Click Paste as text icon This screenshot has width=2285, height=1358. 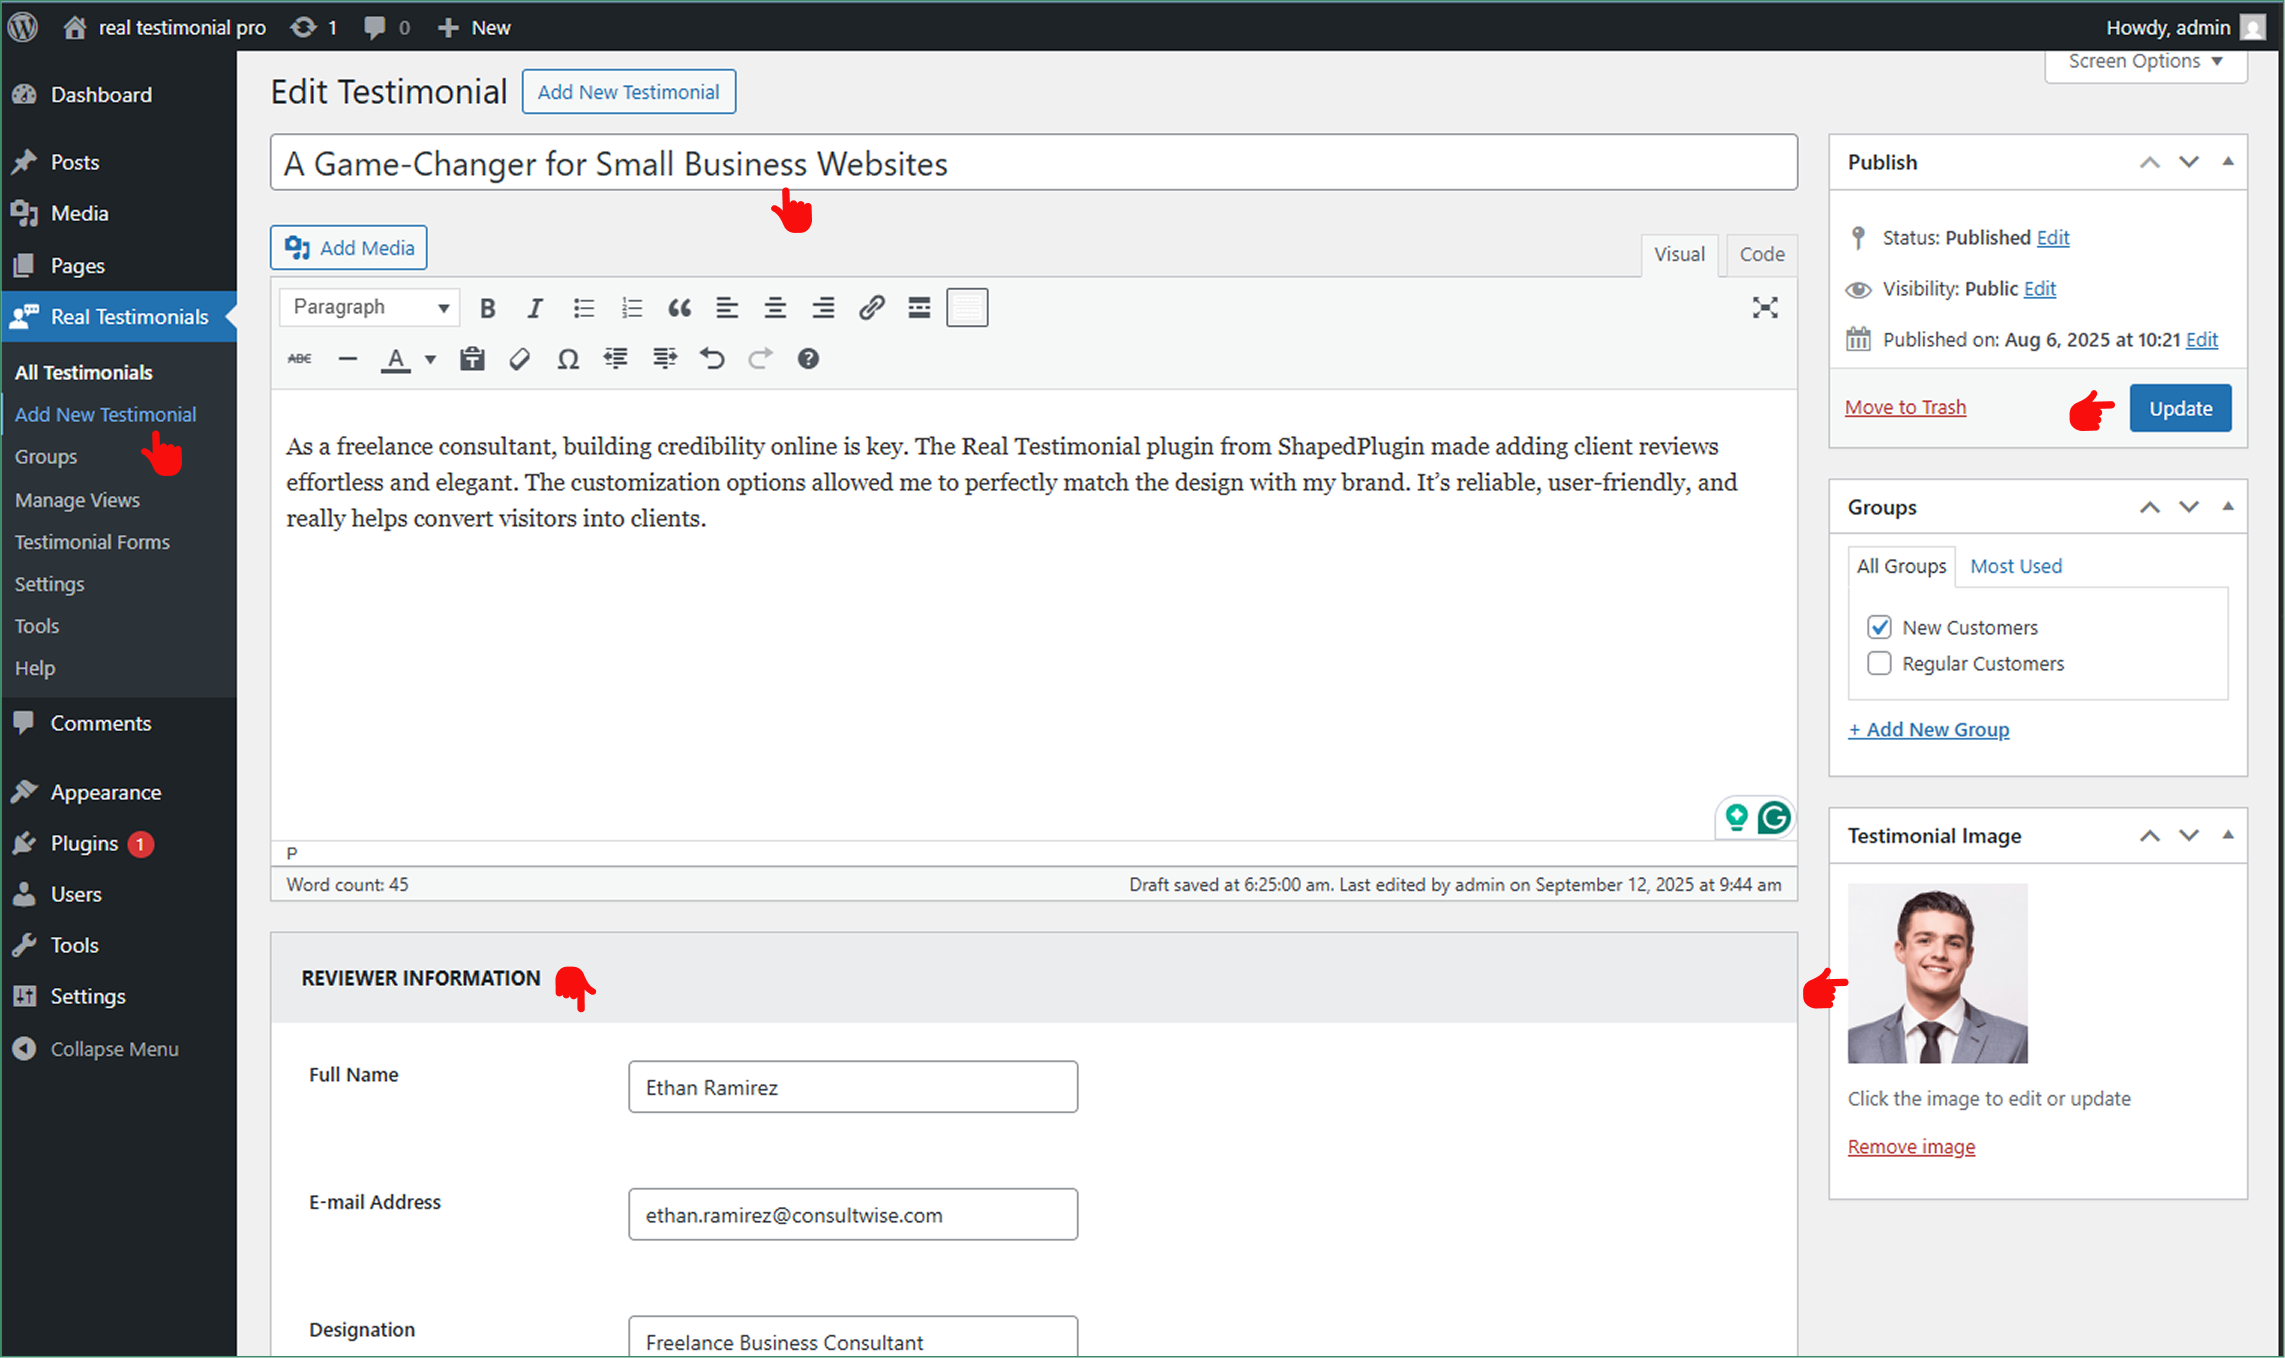click(472, 359)
